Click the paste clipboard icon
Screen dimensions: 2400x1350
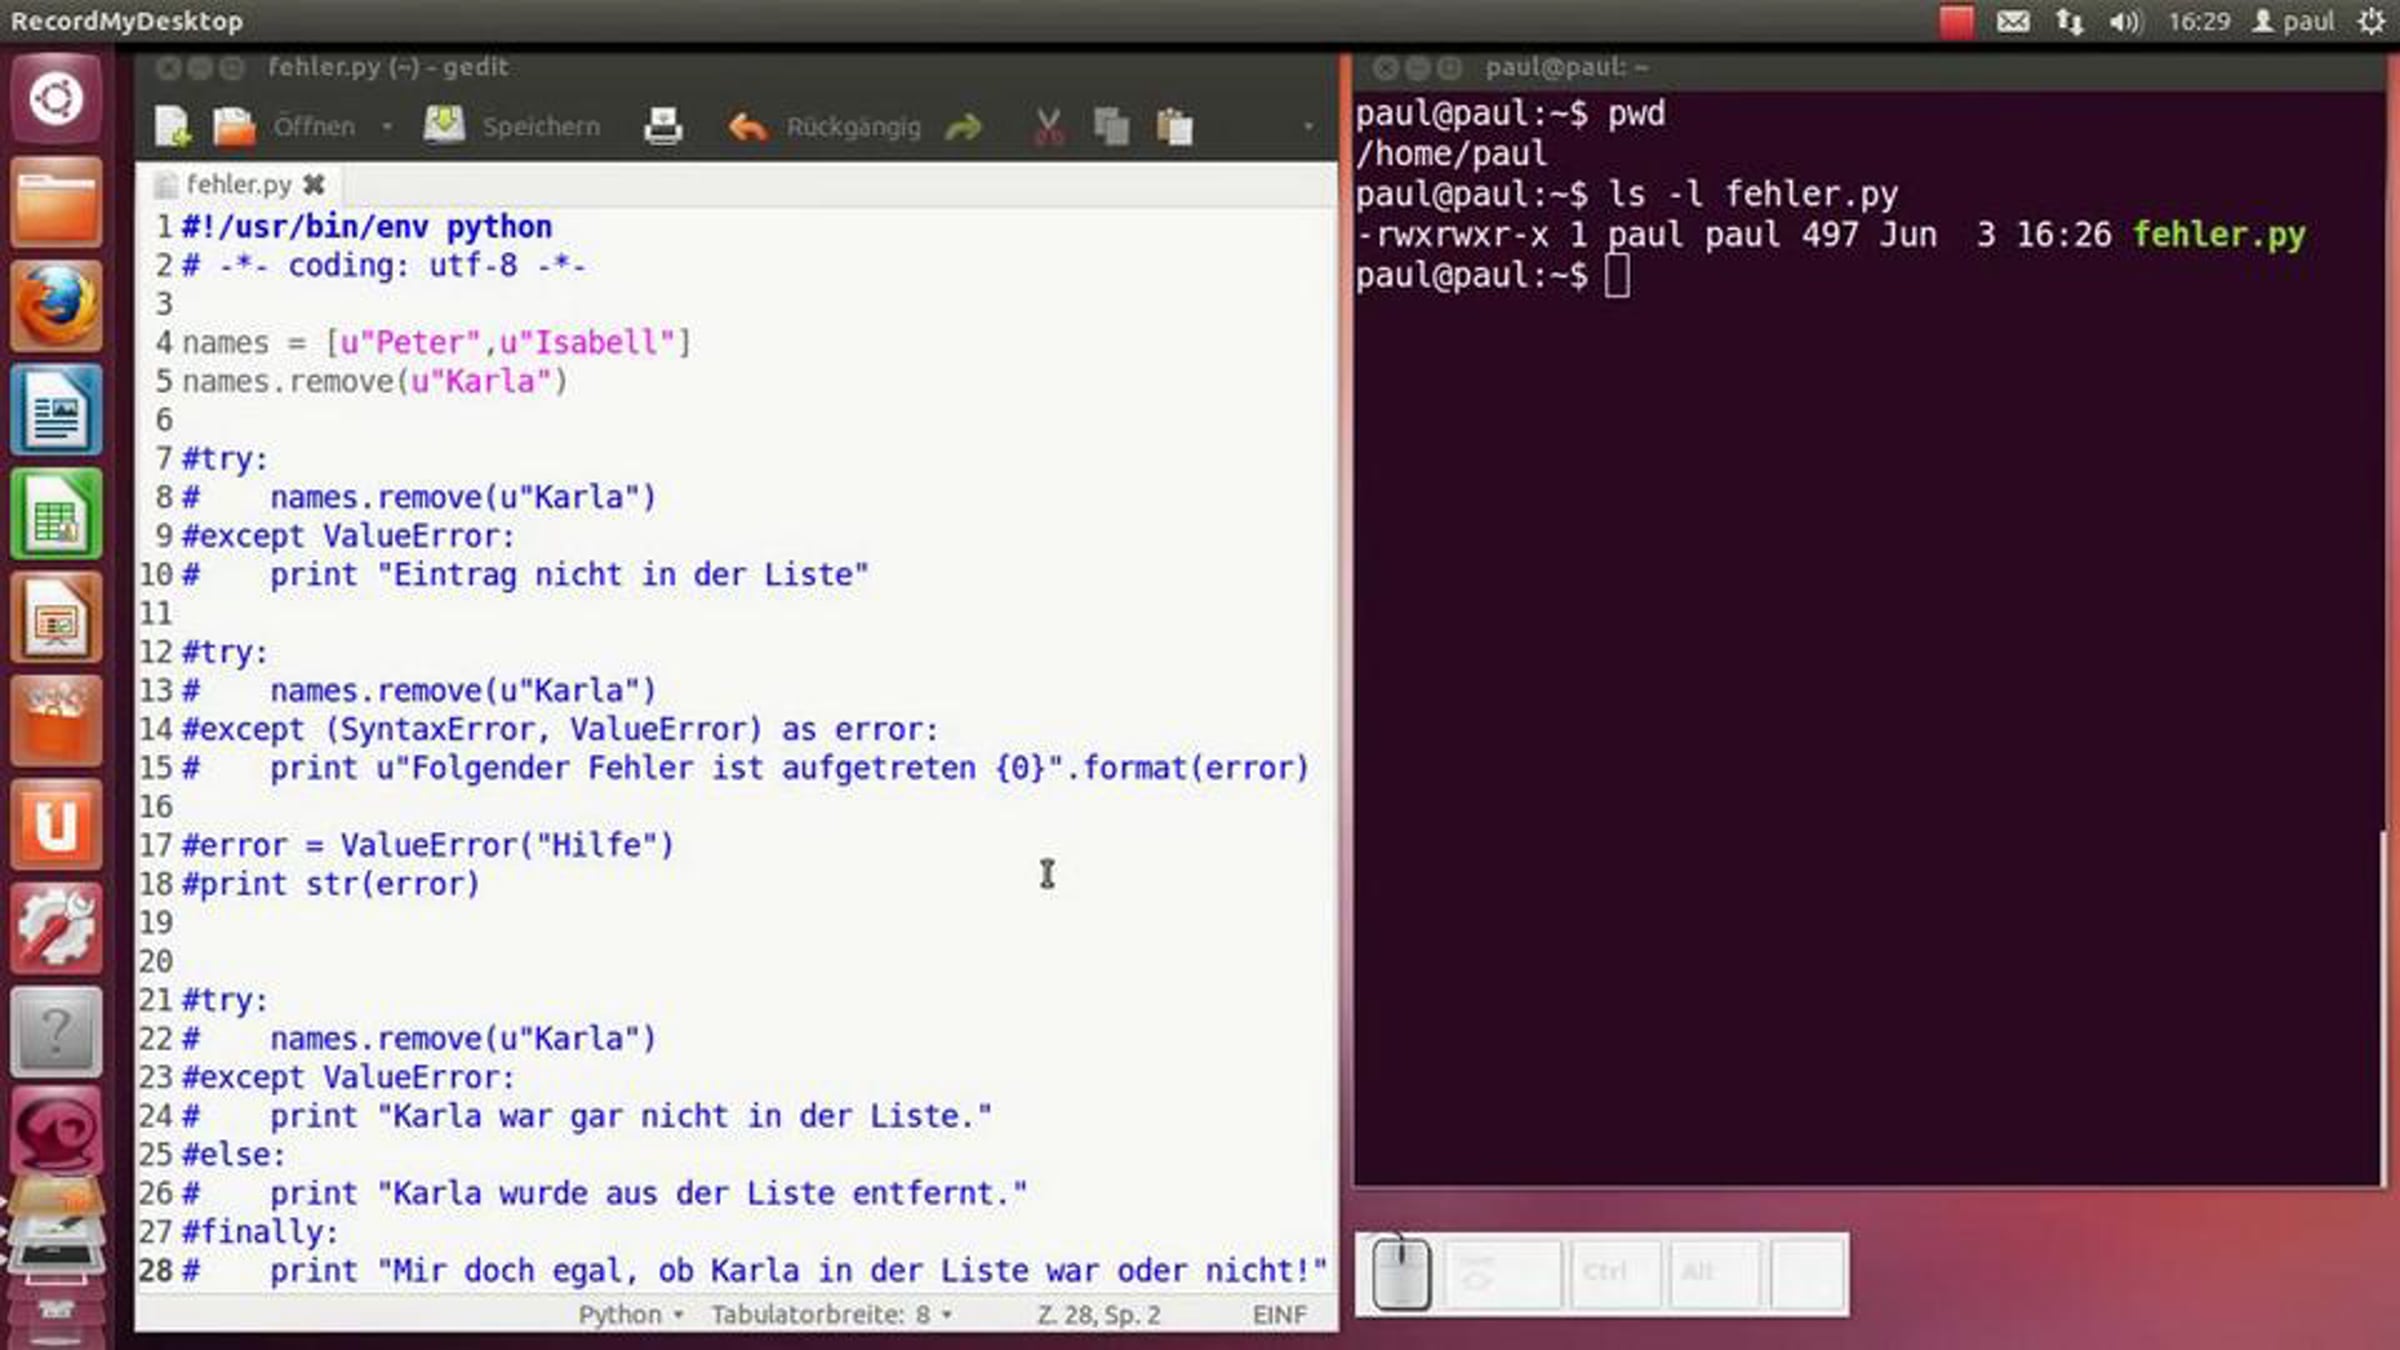tap(1175, 127)
